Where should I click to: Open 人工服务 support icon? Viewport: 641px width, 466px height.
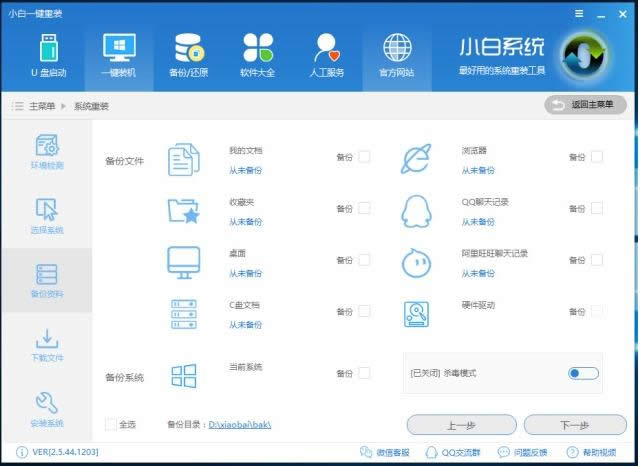(326, 47)
